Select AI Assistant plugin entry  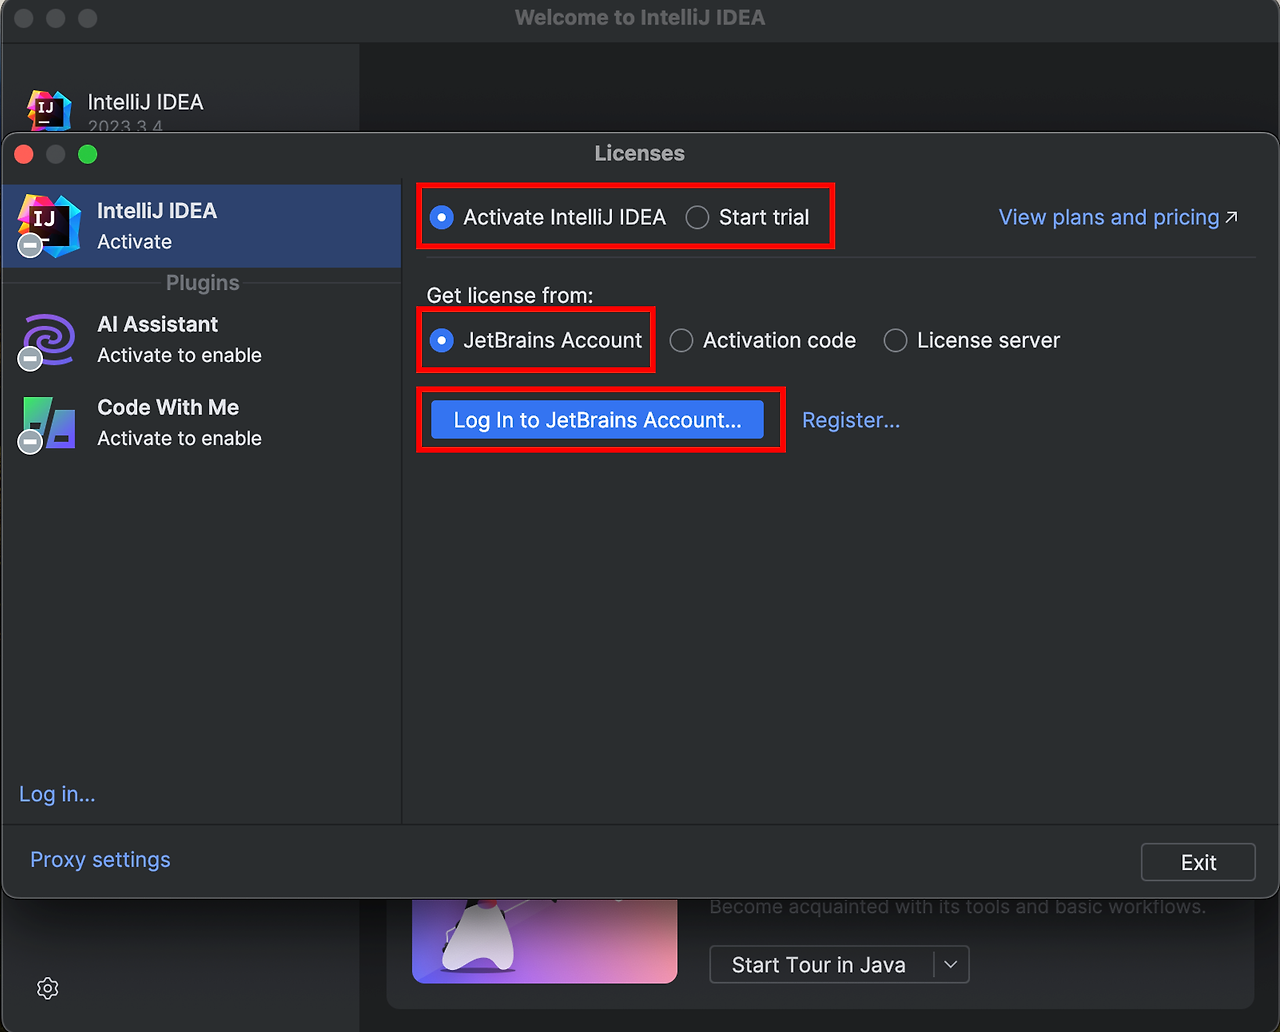click(202, 340)
